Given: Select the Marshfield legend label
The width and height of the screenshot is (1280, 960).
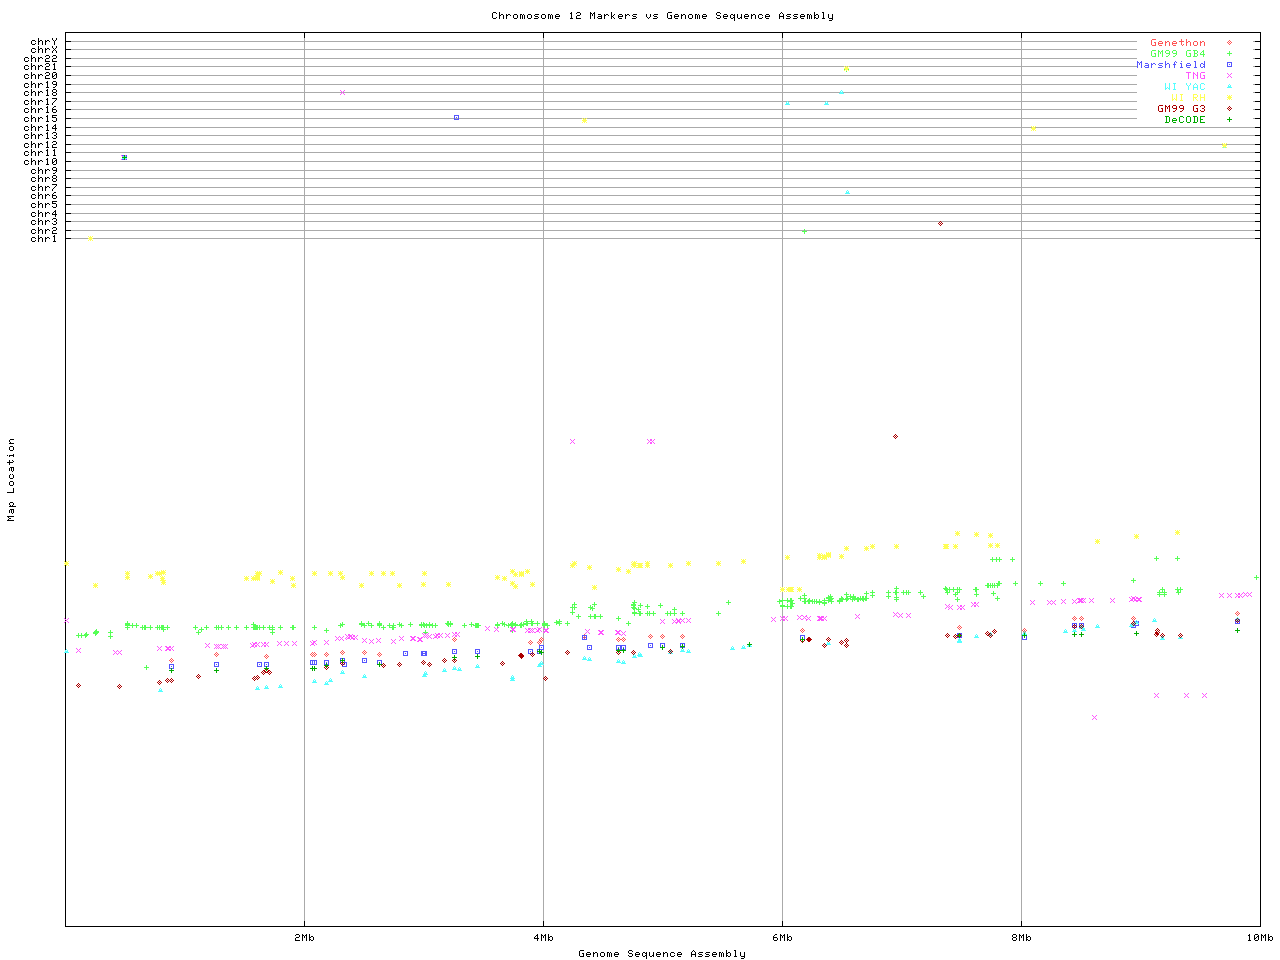Looking at the screenshot, I should click(x=1171, y=65).
